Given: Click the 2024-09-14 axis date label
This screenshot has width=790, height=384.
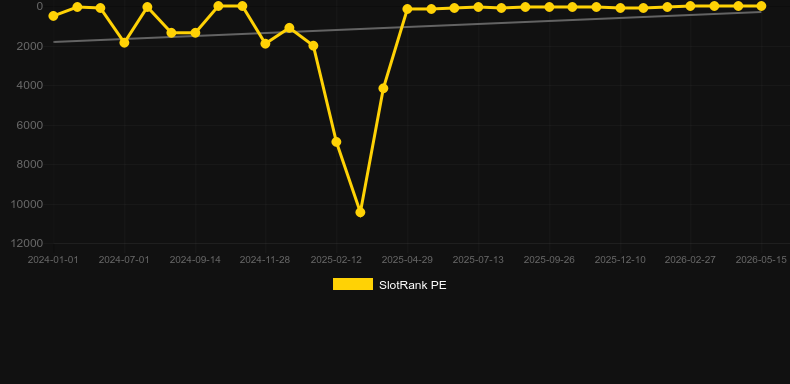Looking at the screenshot, I should click(x=195, y=260).
